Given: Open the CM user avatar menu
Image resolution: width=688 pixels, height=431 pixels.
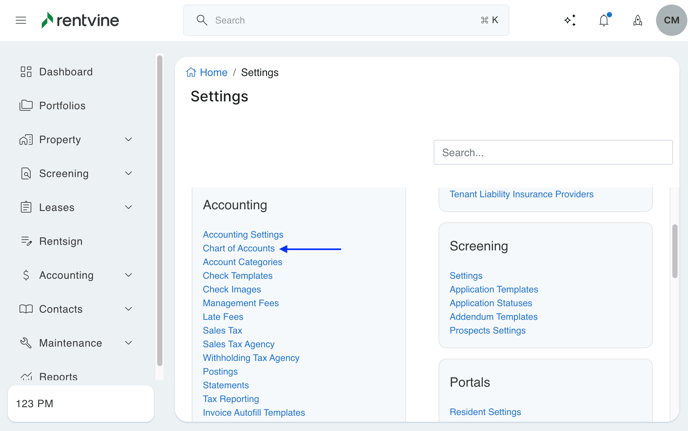Looking at the screenshot, I should pyautogui.click(x=671, y=20).
